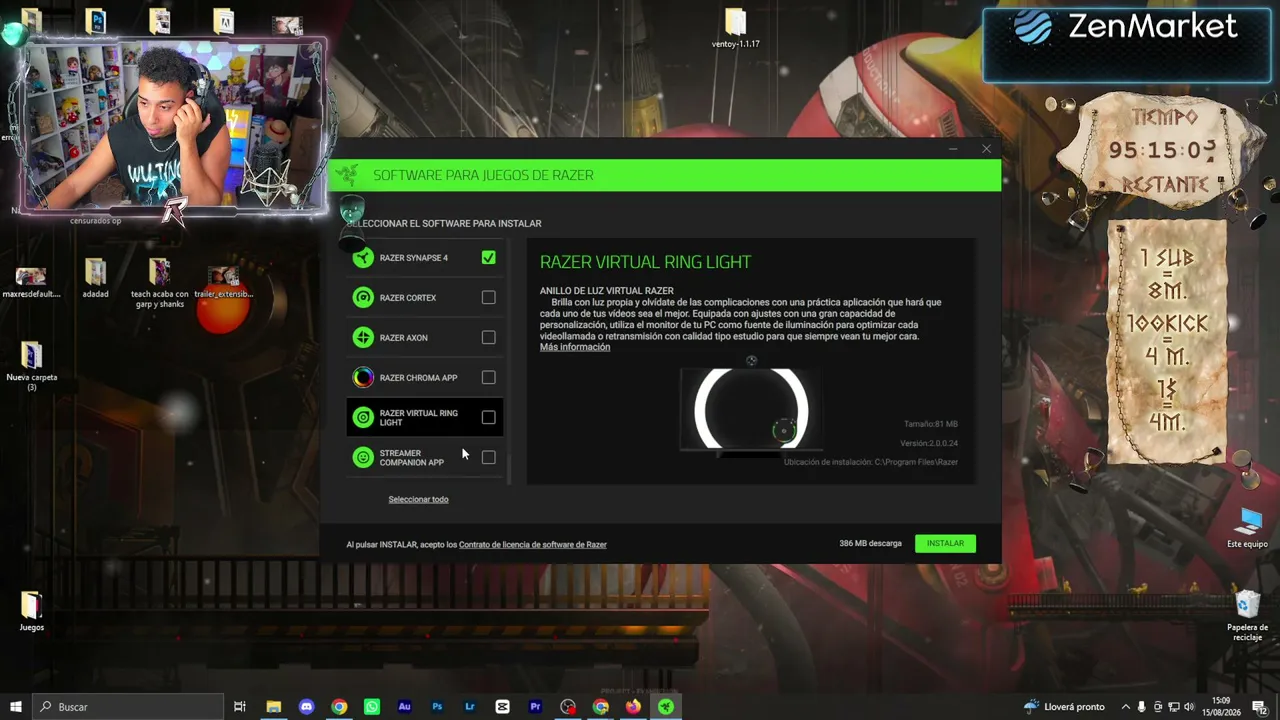
Task: Select the Razer Virtual Ring Light icon
Action: 363,418
